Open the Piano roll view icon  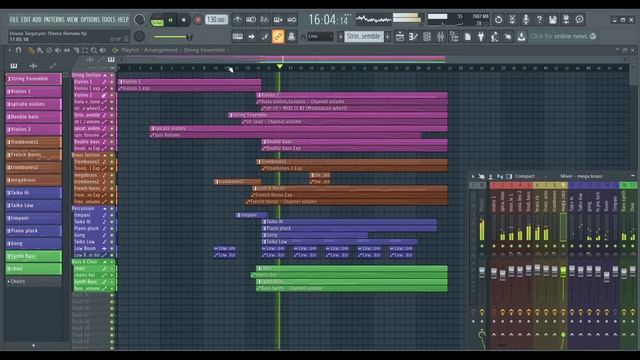(x=413, y=37)
